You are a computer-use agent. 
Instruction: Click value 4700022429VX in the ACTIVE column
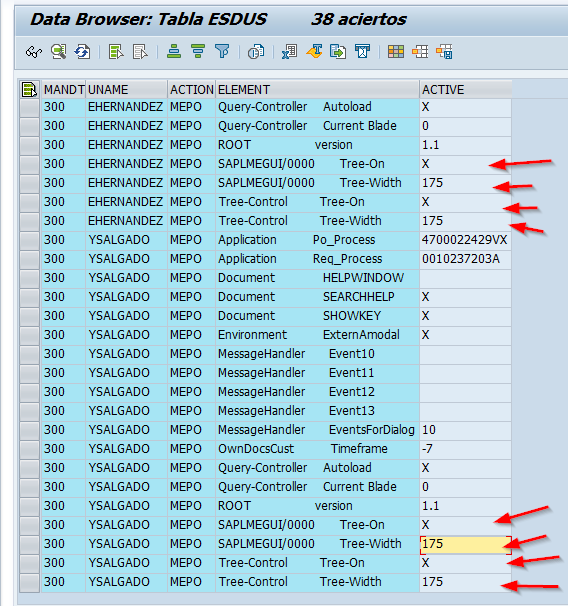tap(464, 240)
